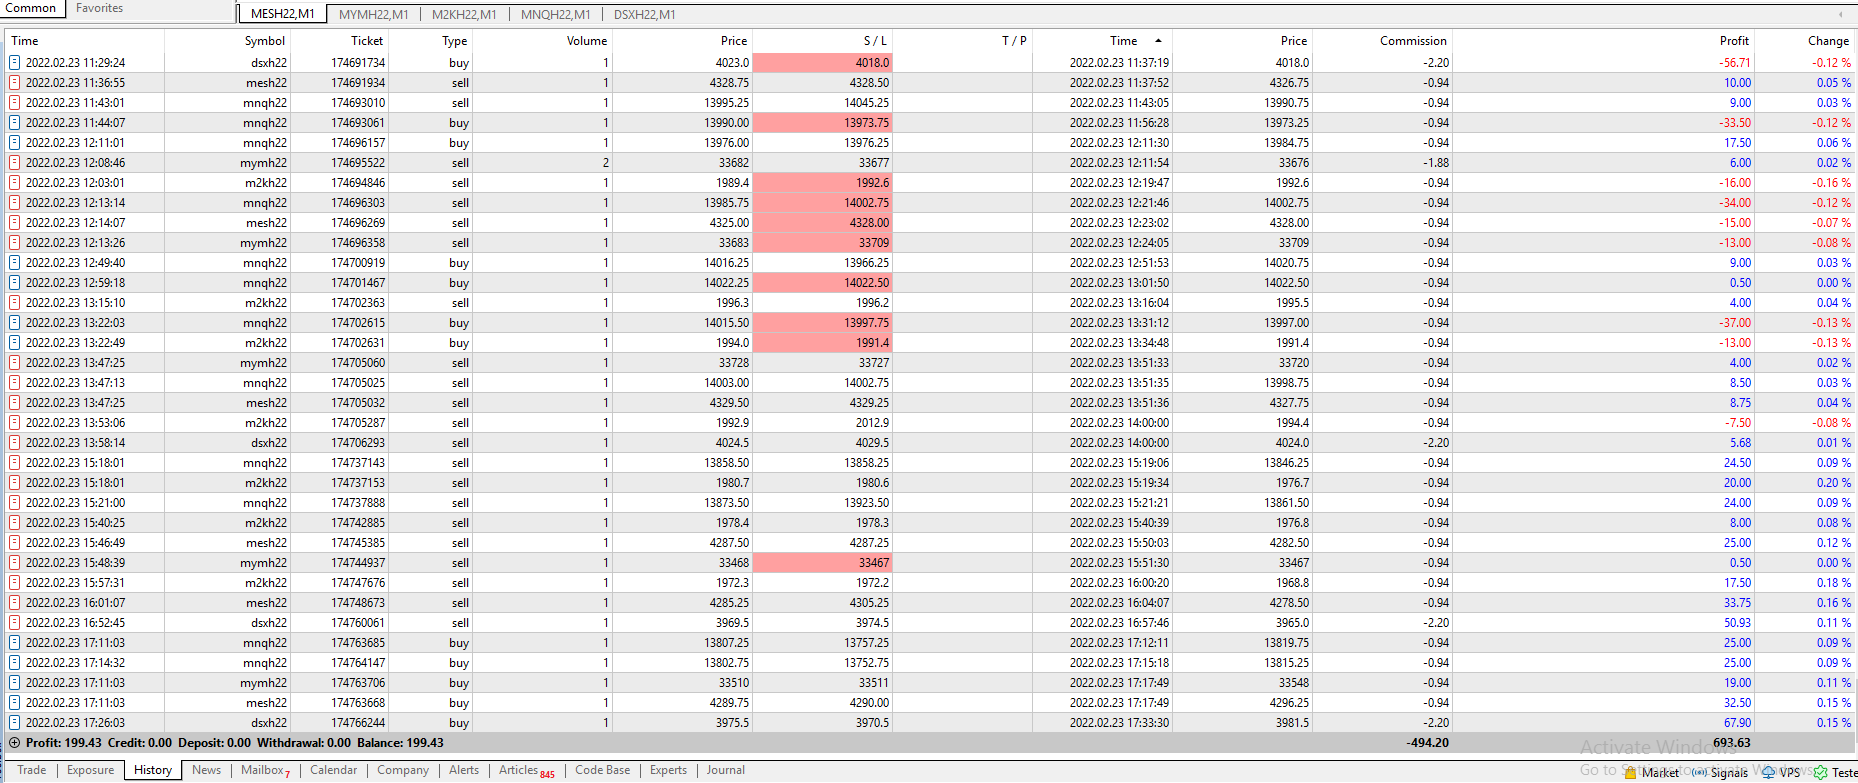
Task: Sort history by Profit column header
Action: click(1734, 41)
